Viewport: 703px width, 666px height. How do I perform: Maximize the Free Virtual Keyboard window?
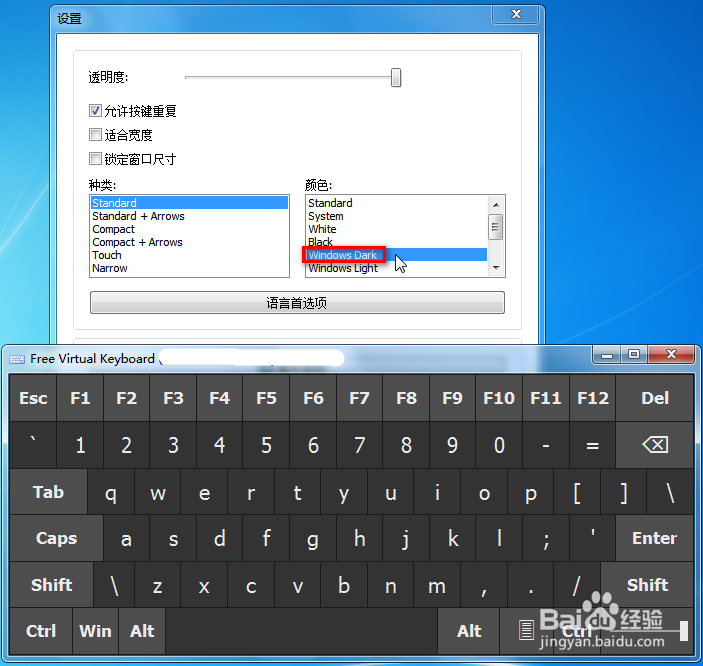click(x=634, y=354)
